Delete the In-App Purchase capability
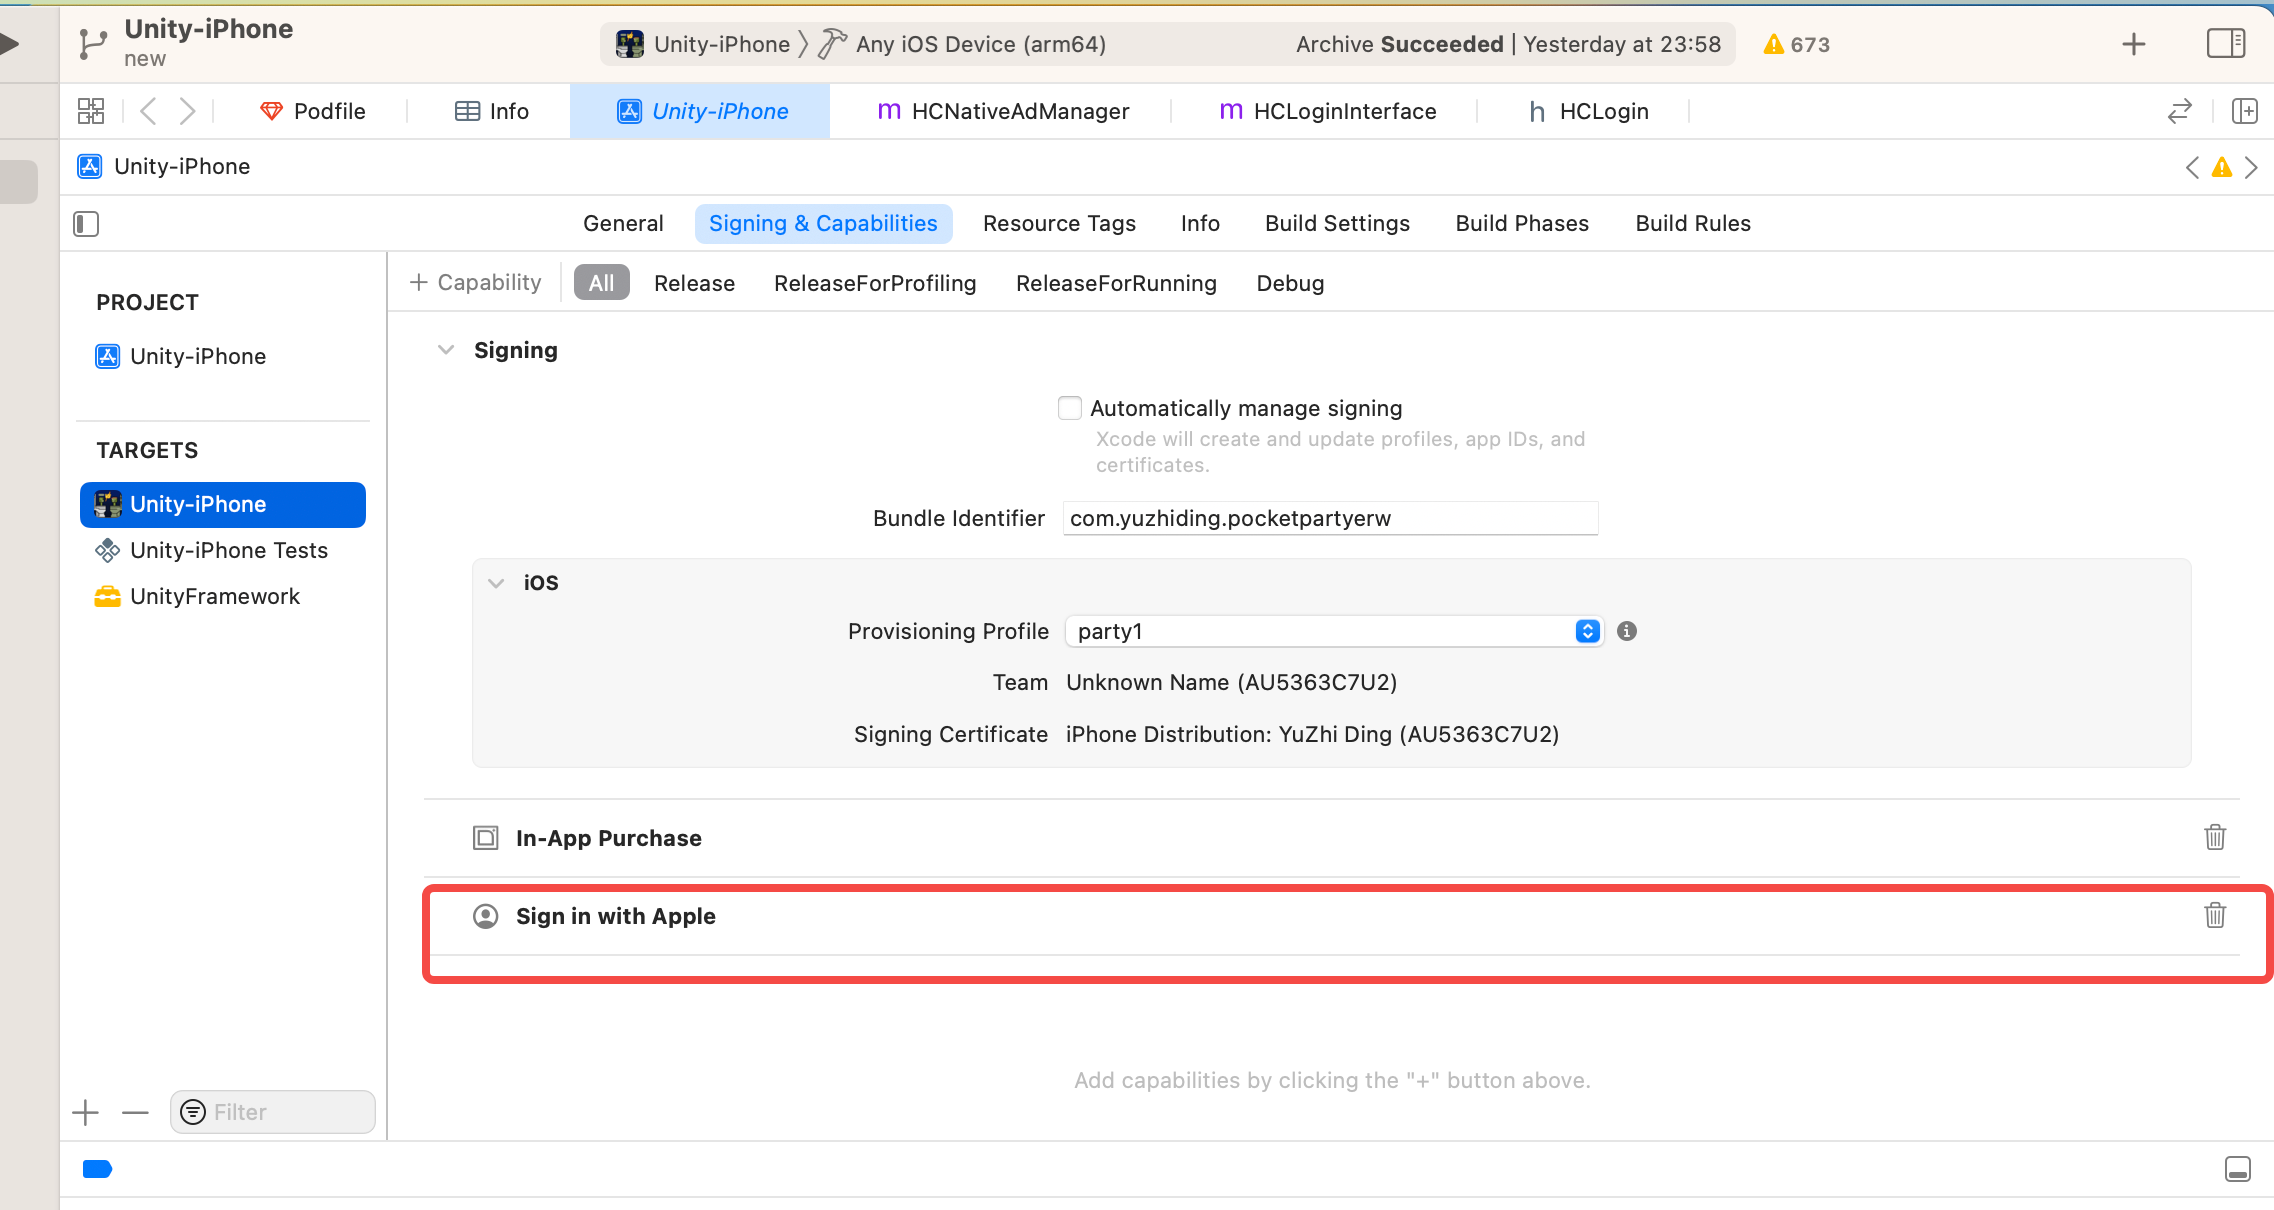 pos(2215,837)
